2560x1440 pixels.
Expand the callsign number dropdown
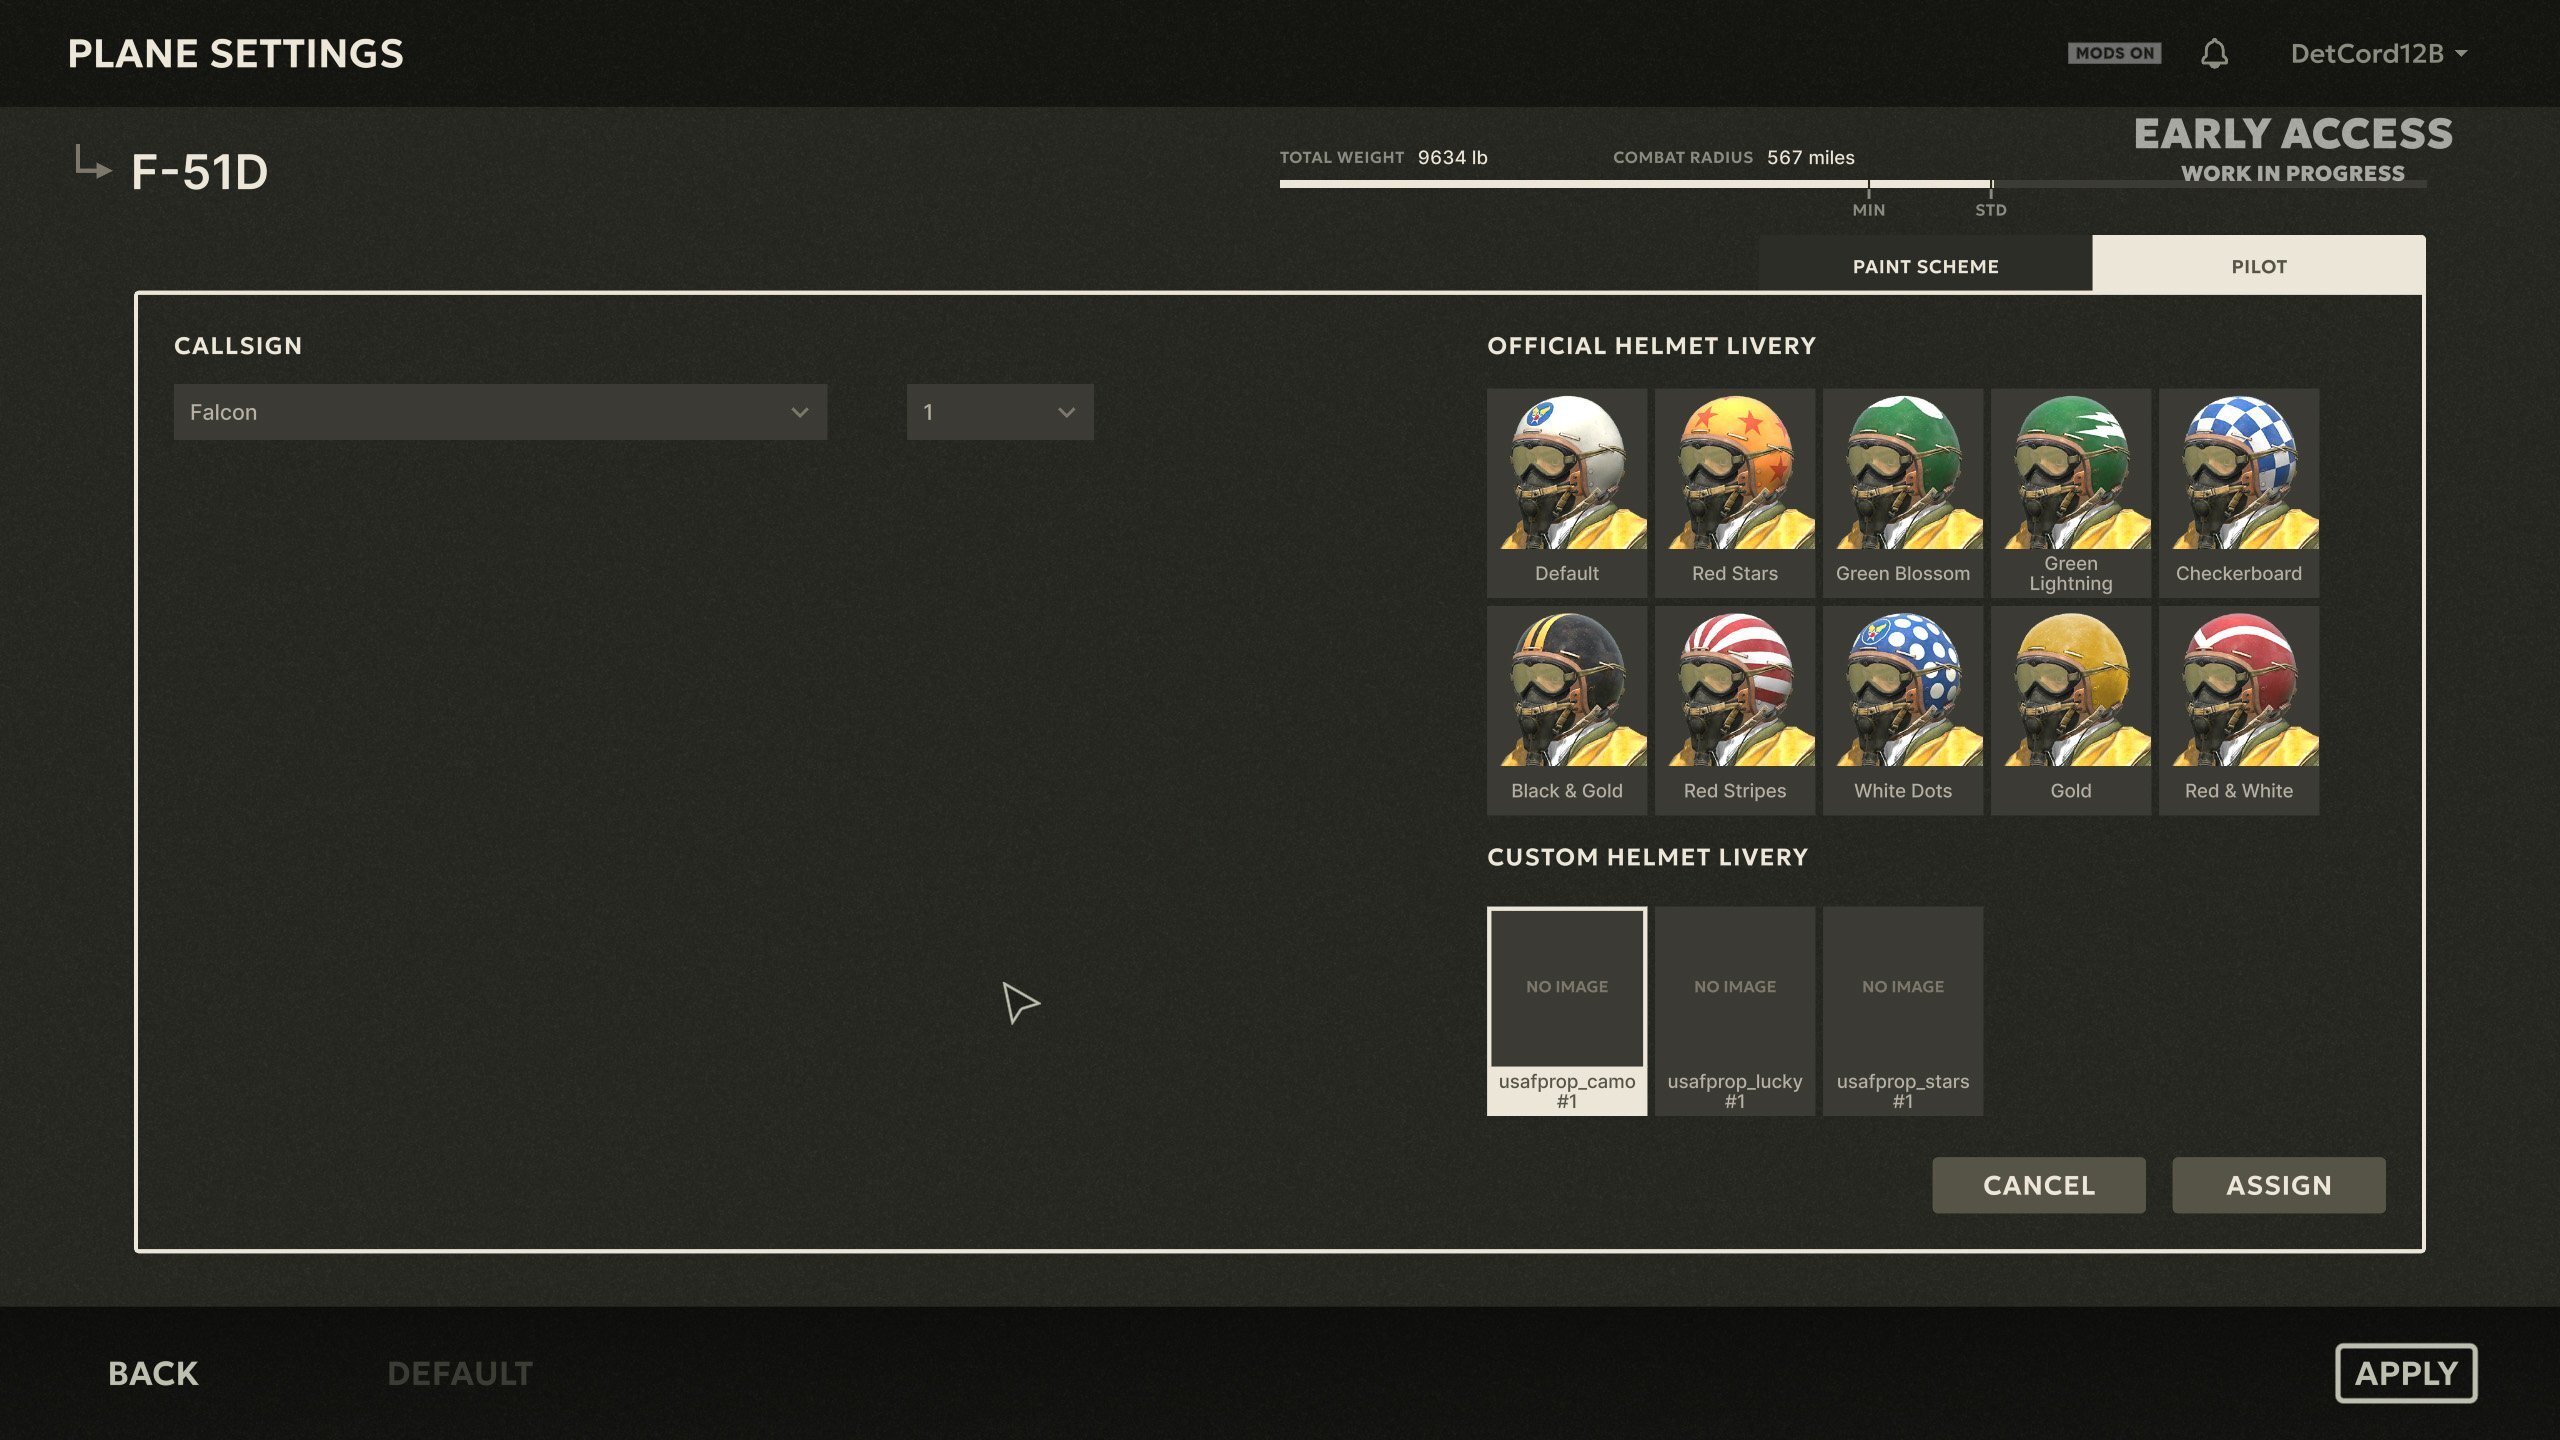[1000, 412]
